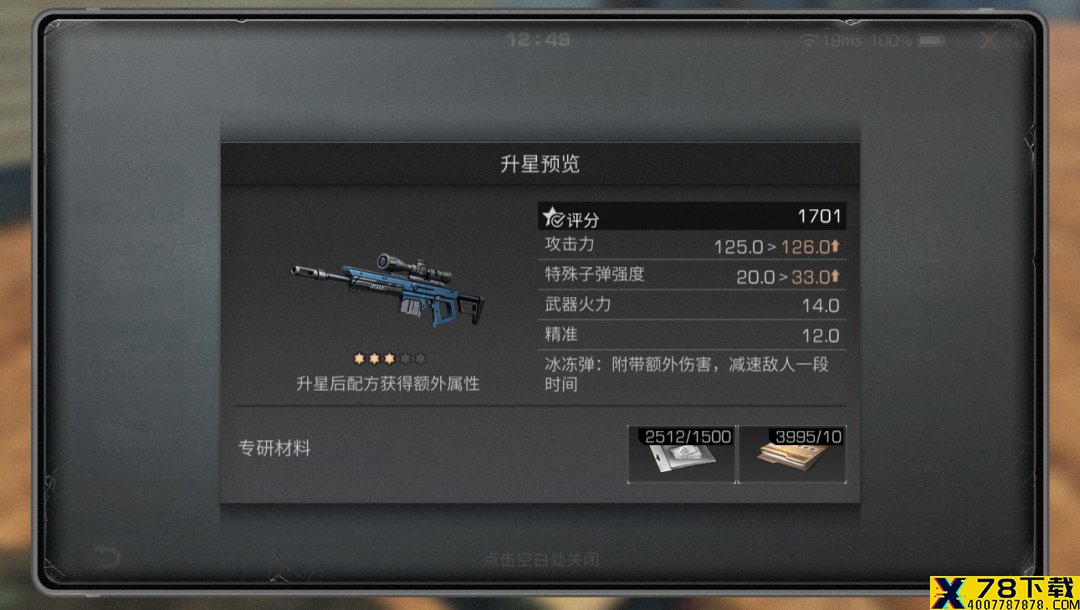Click the battery icon in status bar

(931, 41)
